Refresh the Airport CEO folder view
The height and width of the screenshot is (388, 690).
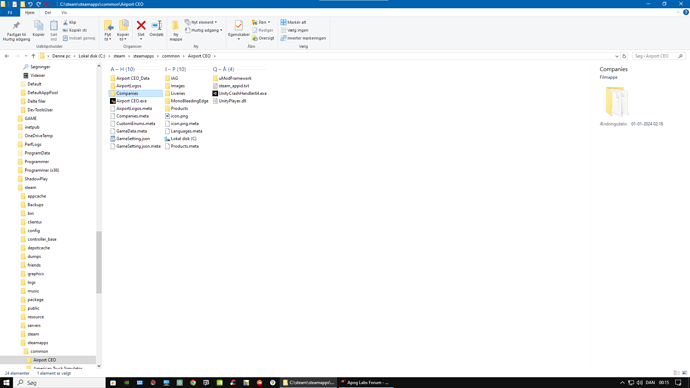coord(624,56)
